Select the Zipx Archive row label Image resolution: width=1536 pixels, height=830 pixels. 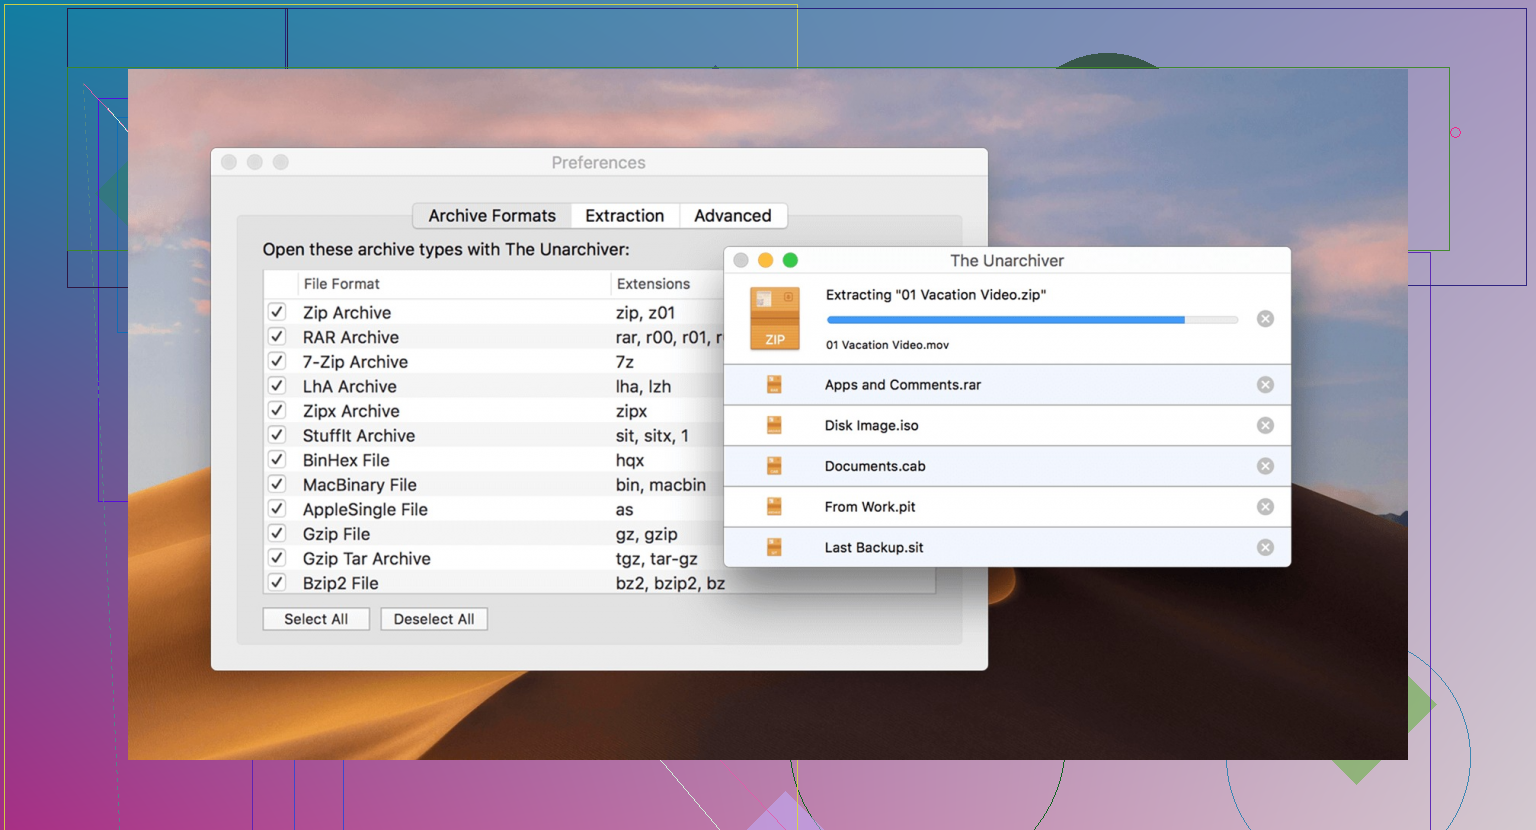coord(351,411)
